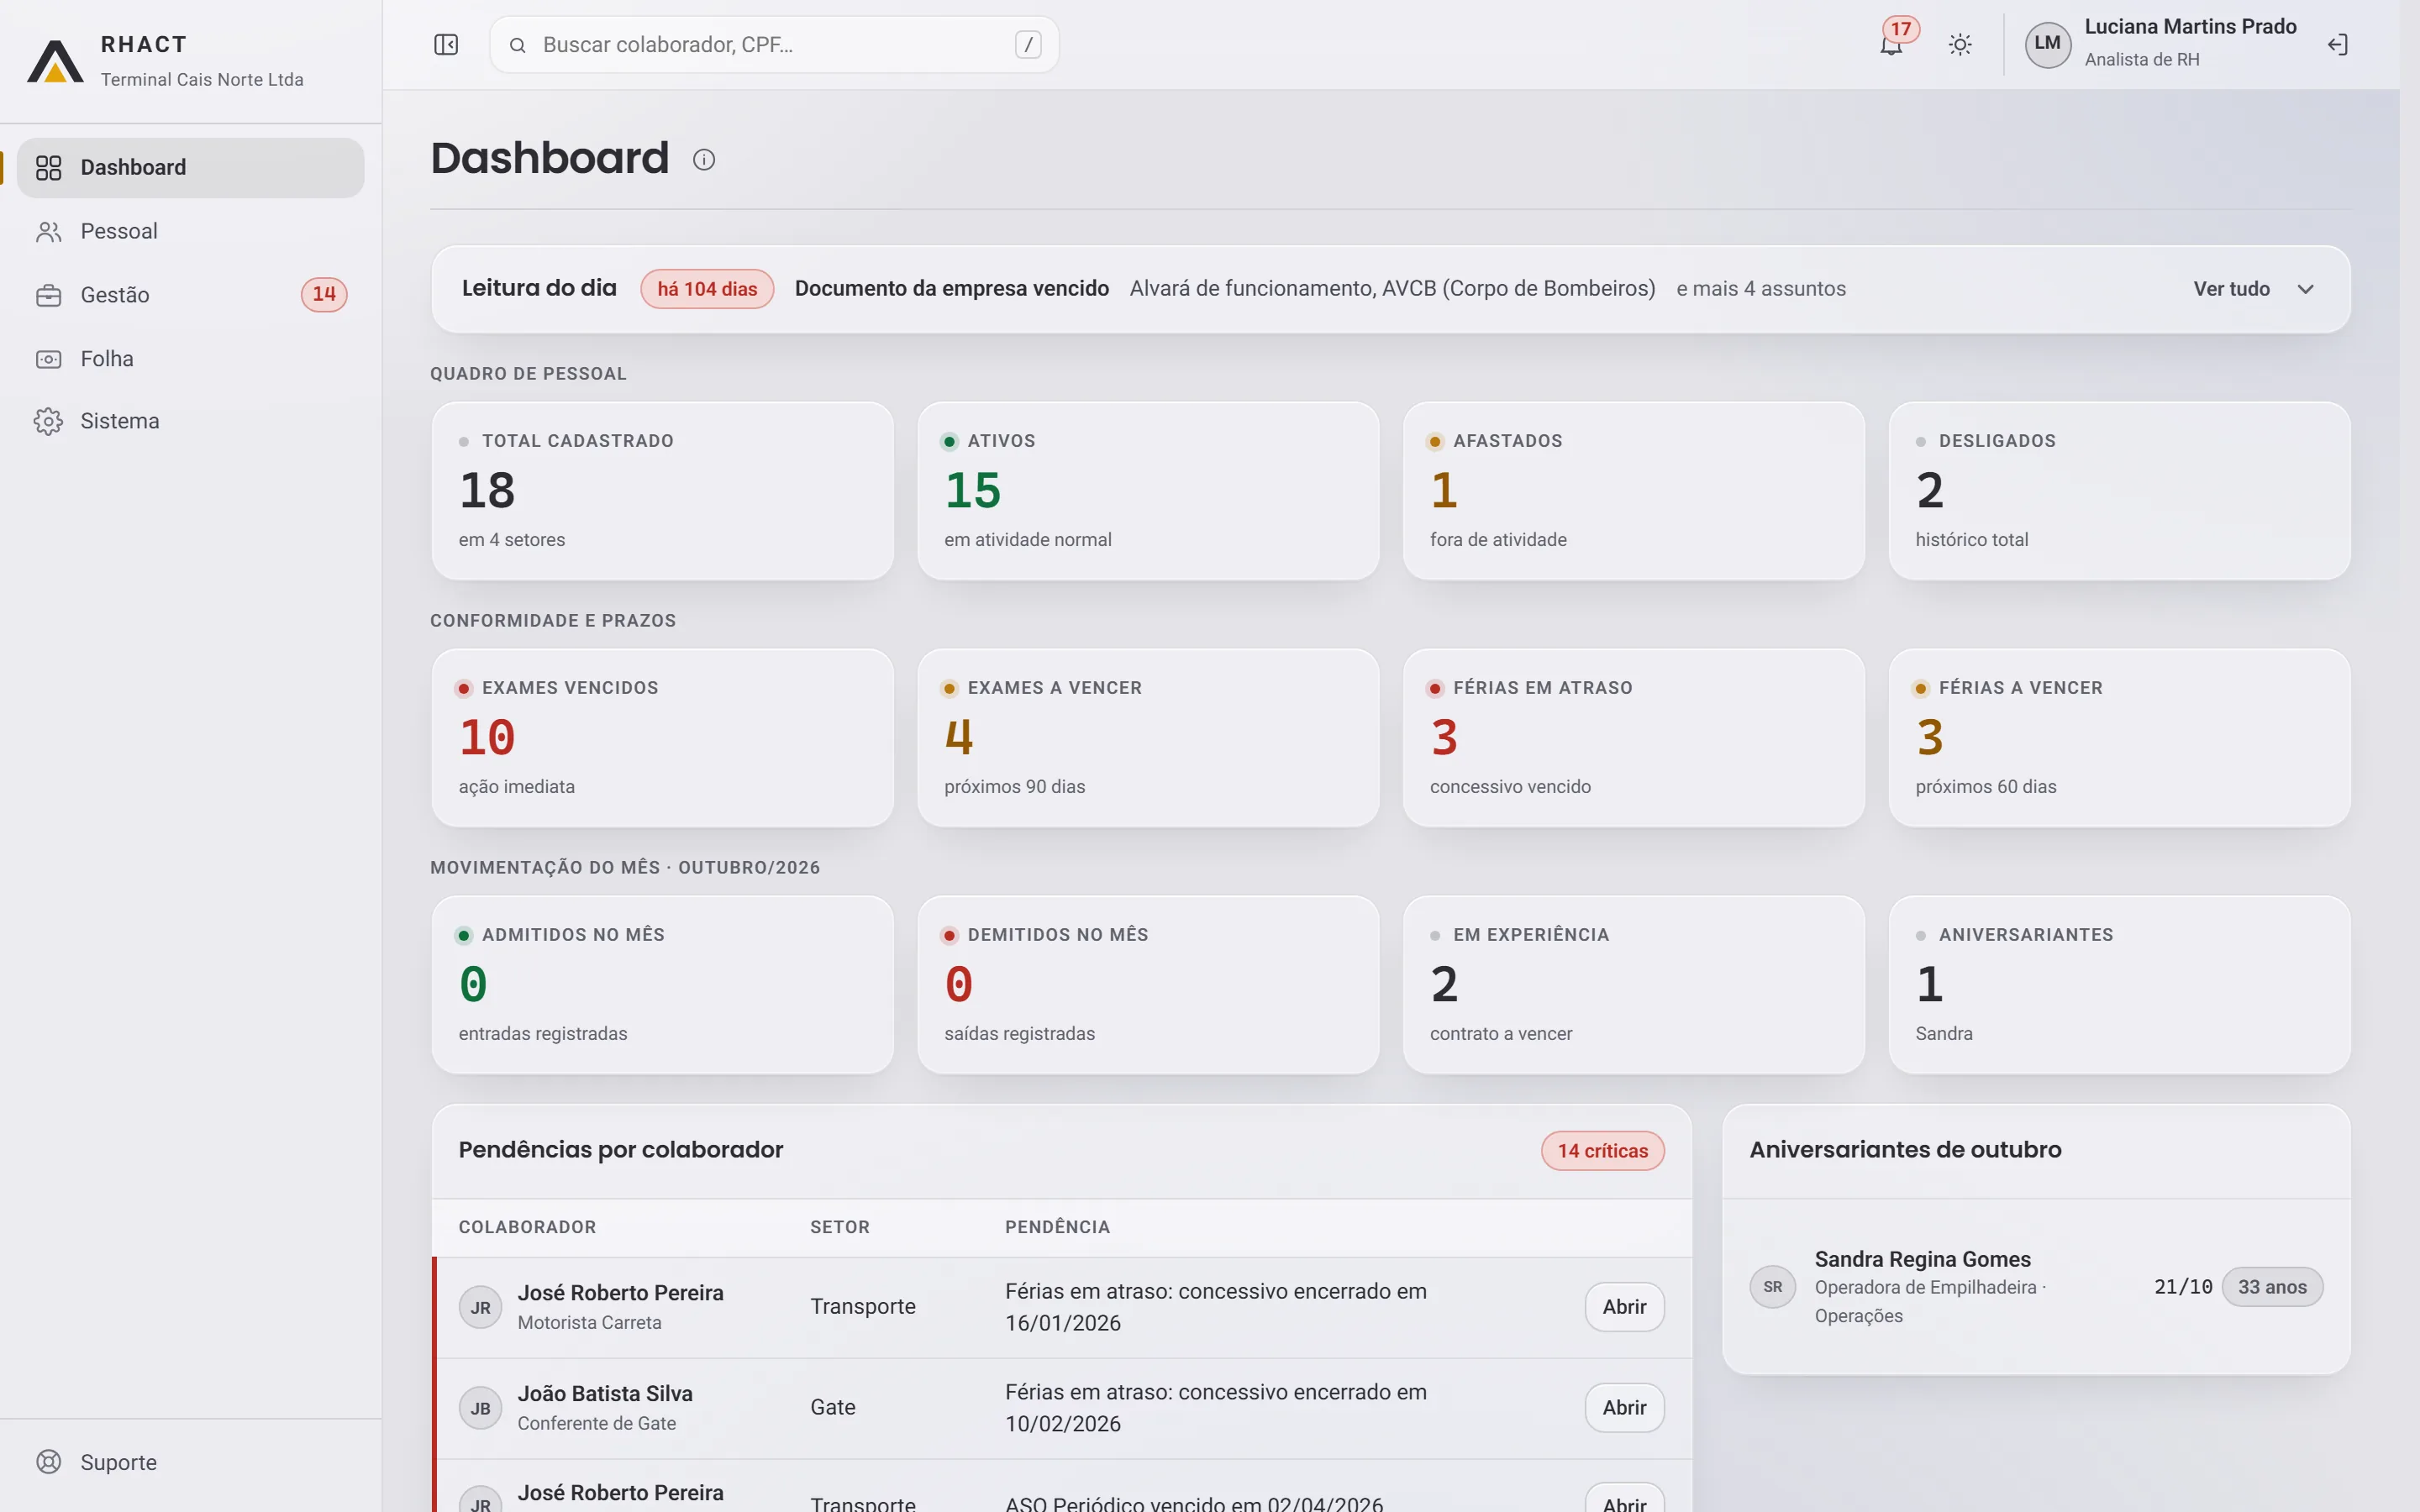Open the Dashboard menu item

tap(191, 168)
